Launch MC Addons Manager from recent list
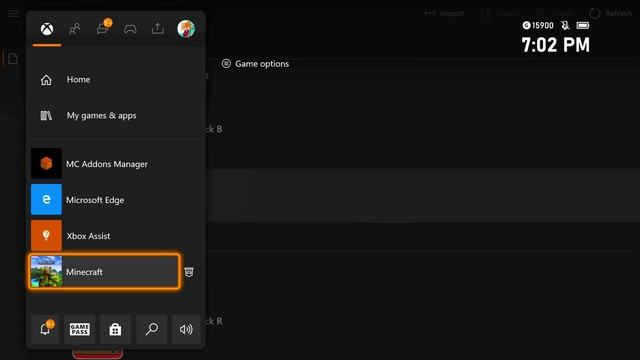640x360 pixels. pos(116,164)
